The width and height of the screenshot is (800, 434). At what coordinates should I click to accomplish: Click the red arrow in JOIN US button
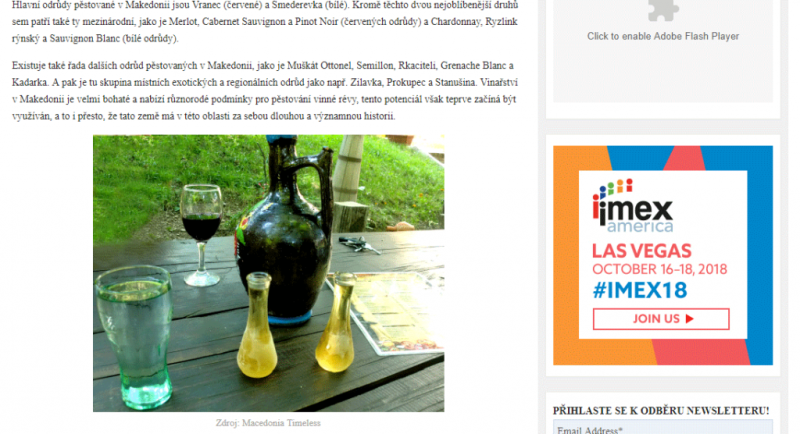coord(689,319)
